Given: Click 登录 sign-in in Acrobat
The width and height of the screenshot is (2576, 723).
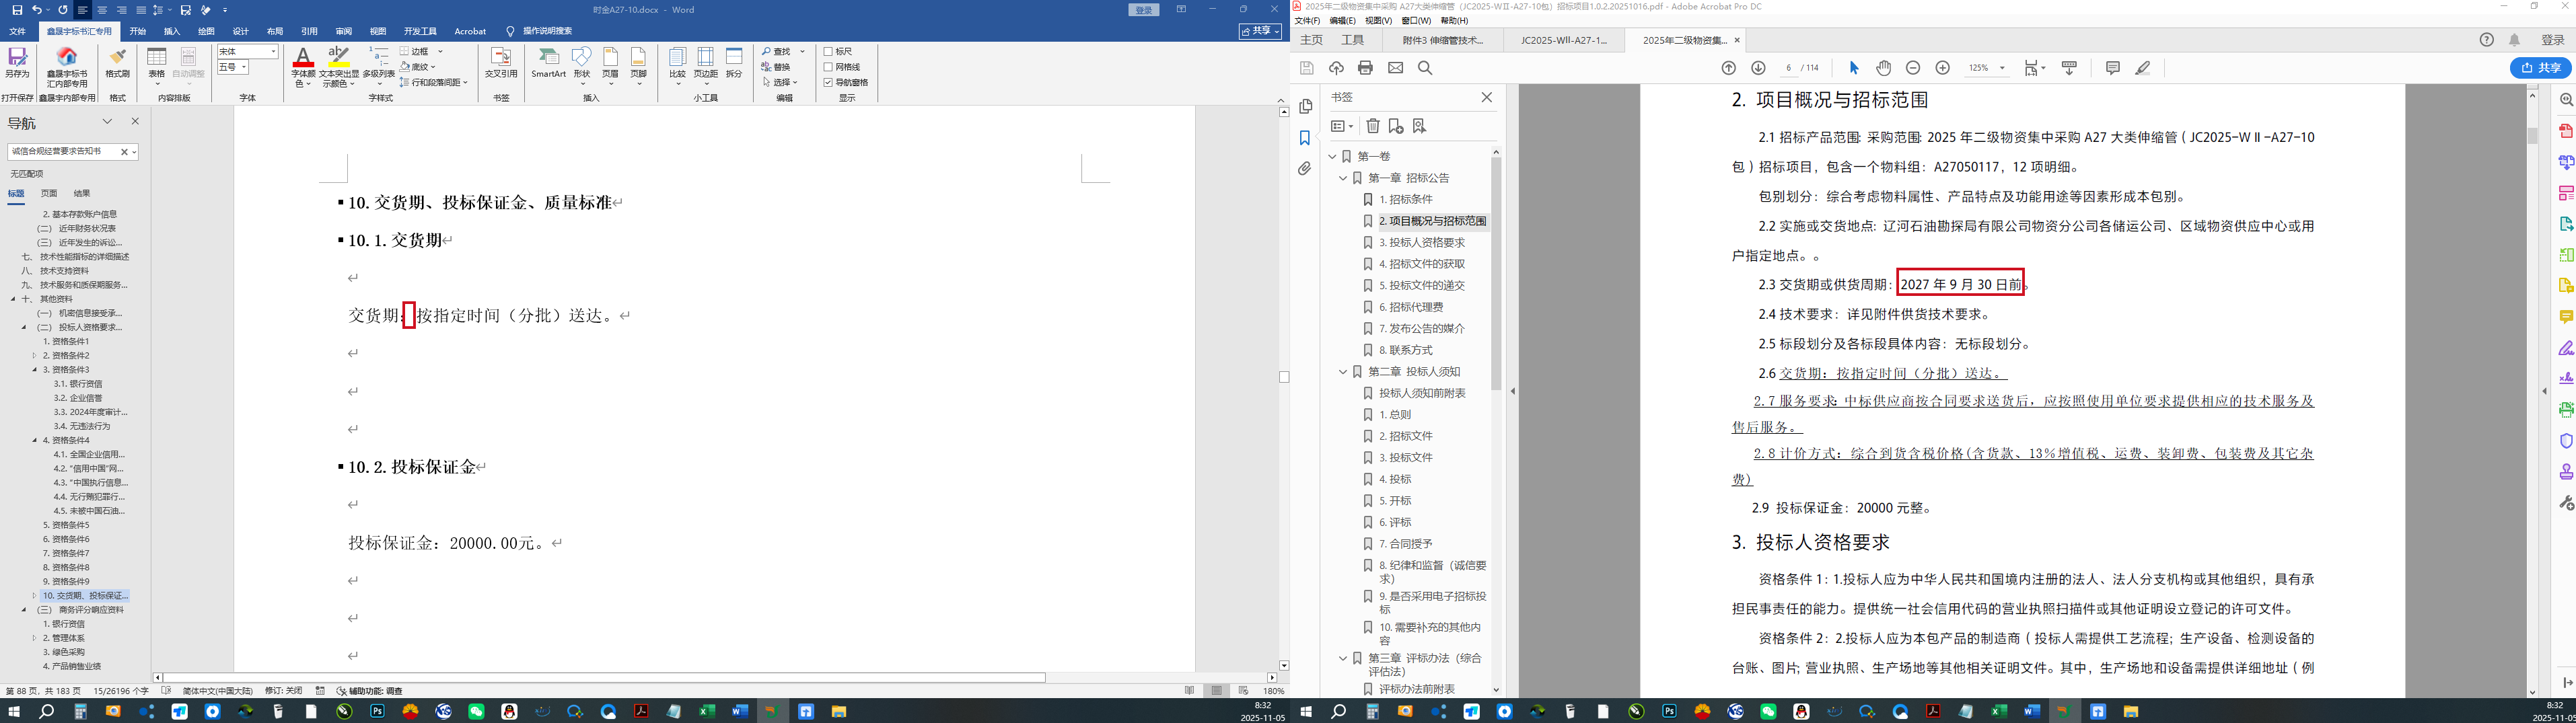Looking at the screenshot, I should (x=2553, y=40).
